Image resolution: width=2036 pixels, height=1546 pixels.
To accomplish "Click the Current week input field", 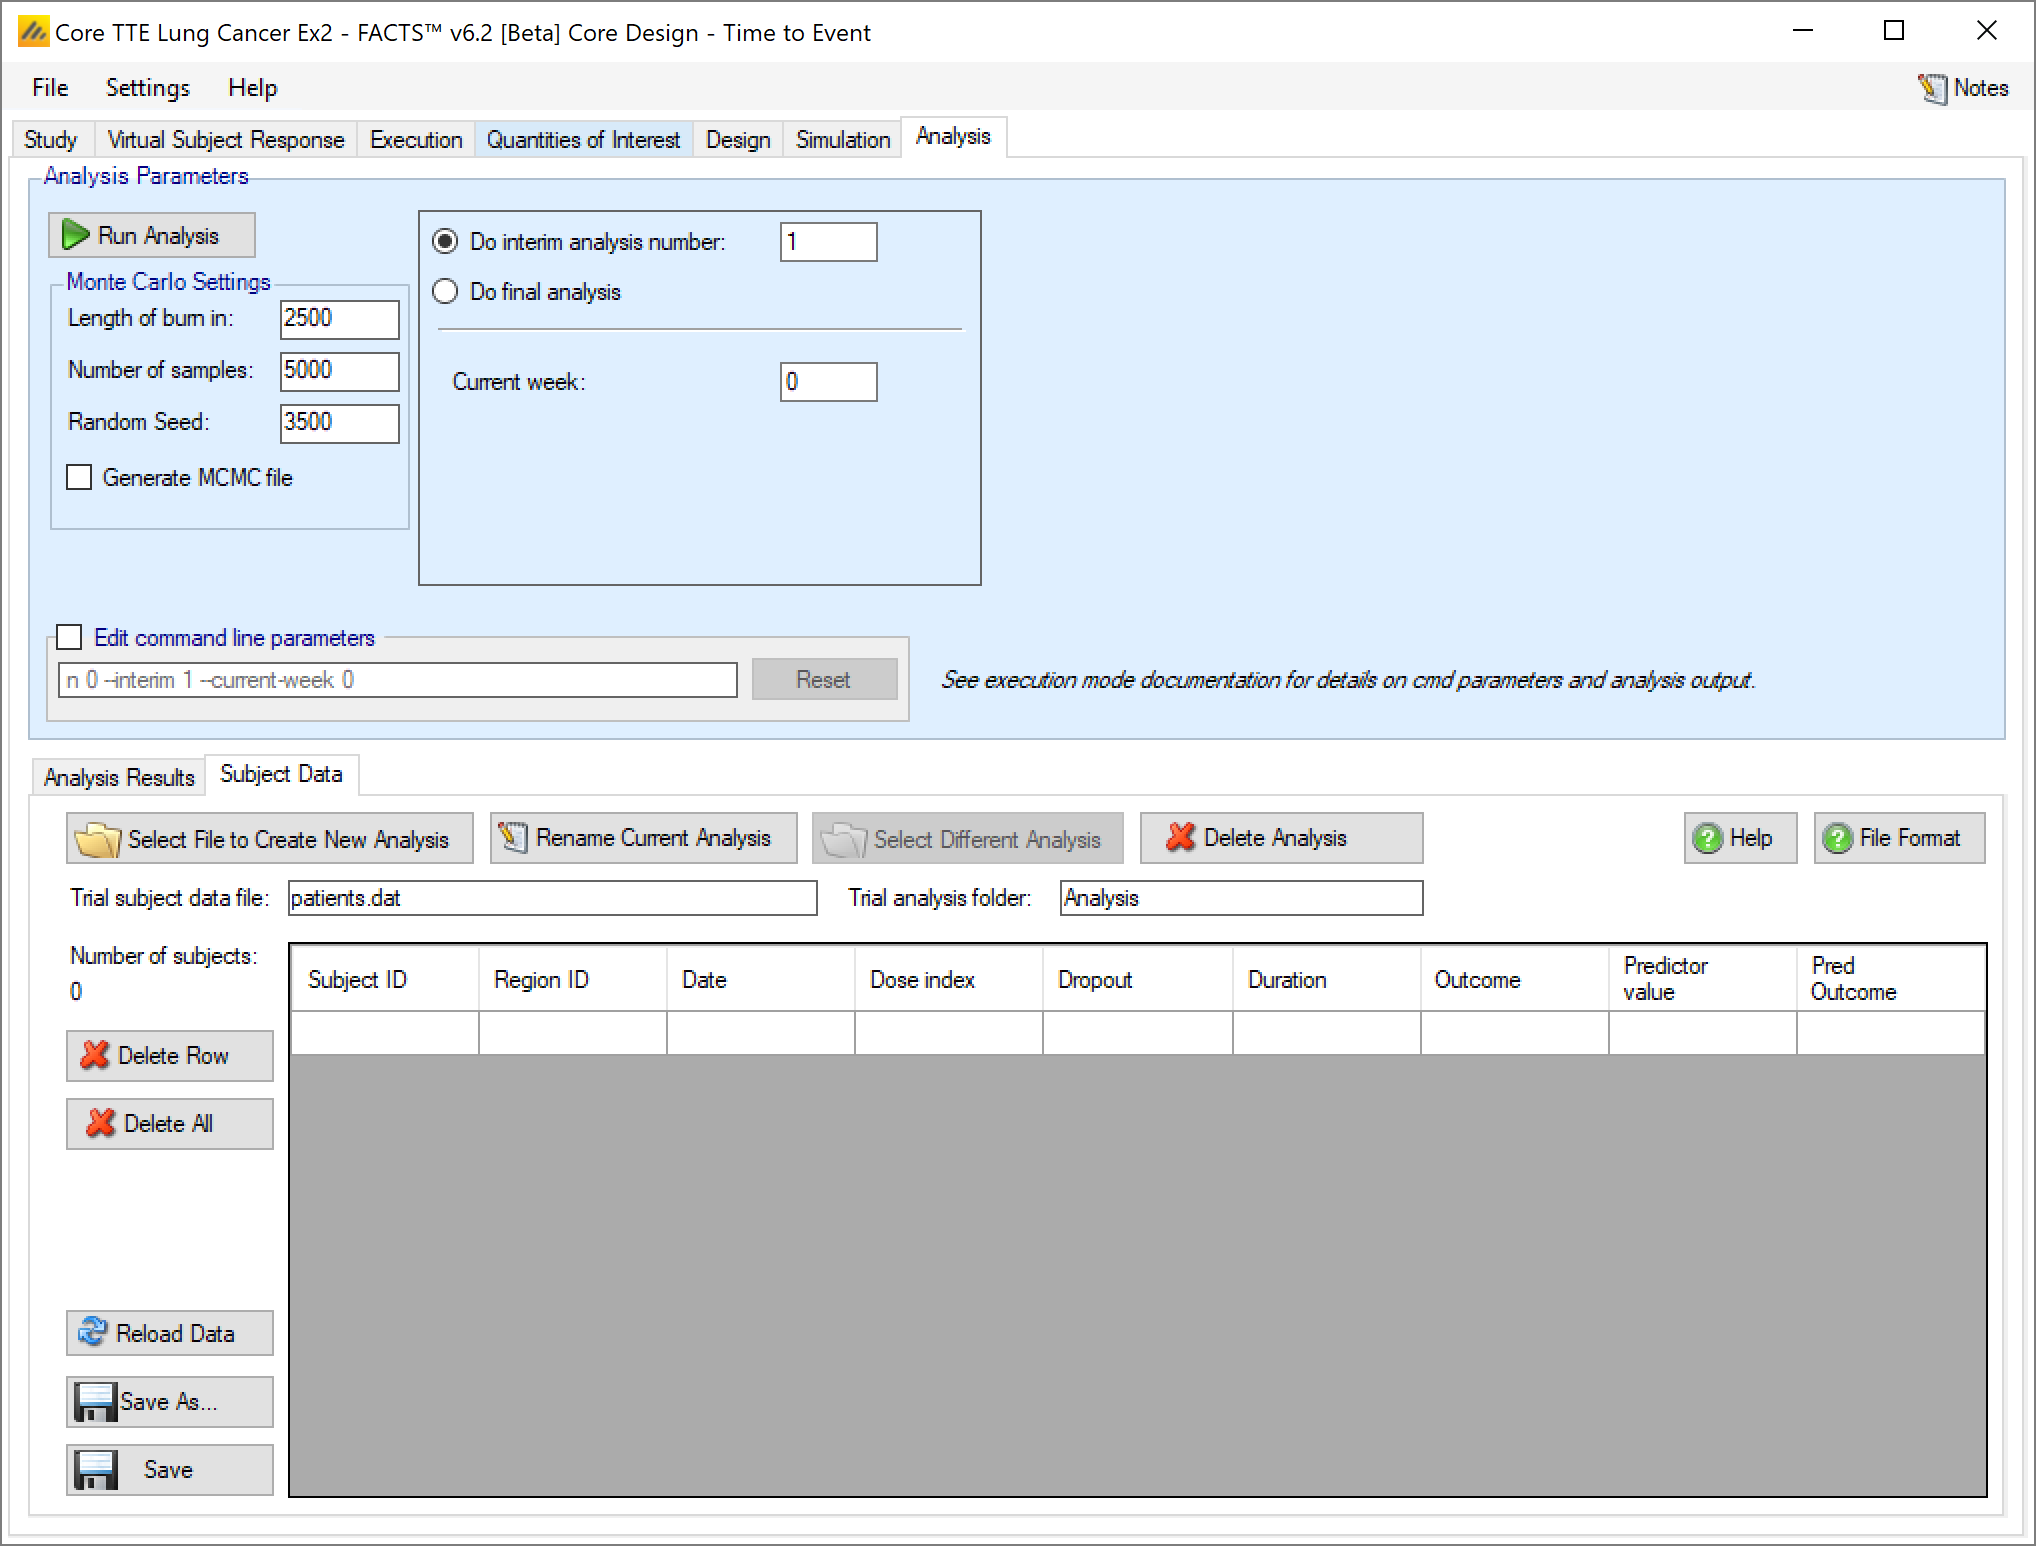I will point(828,381).
